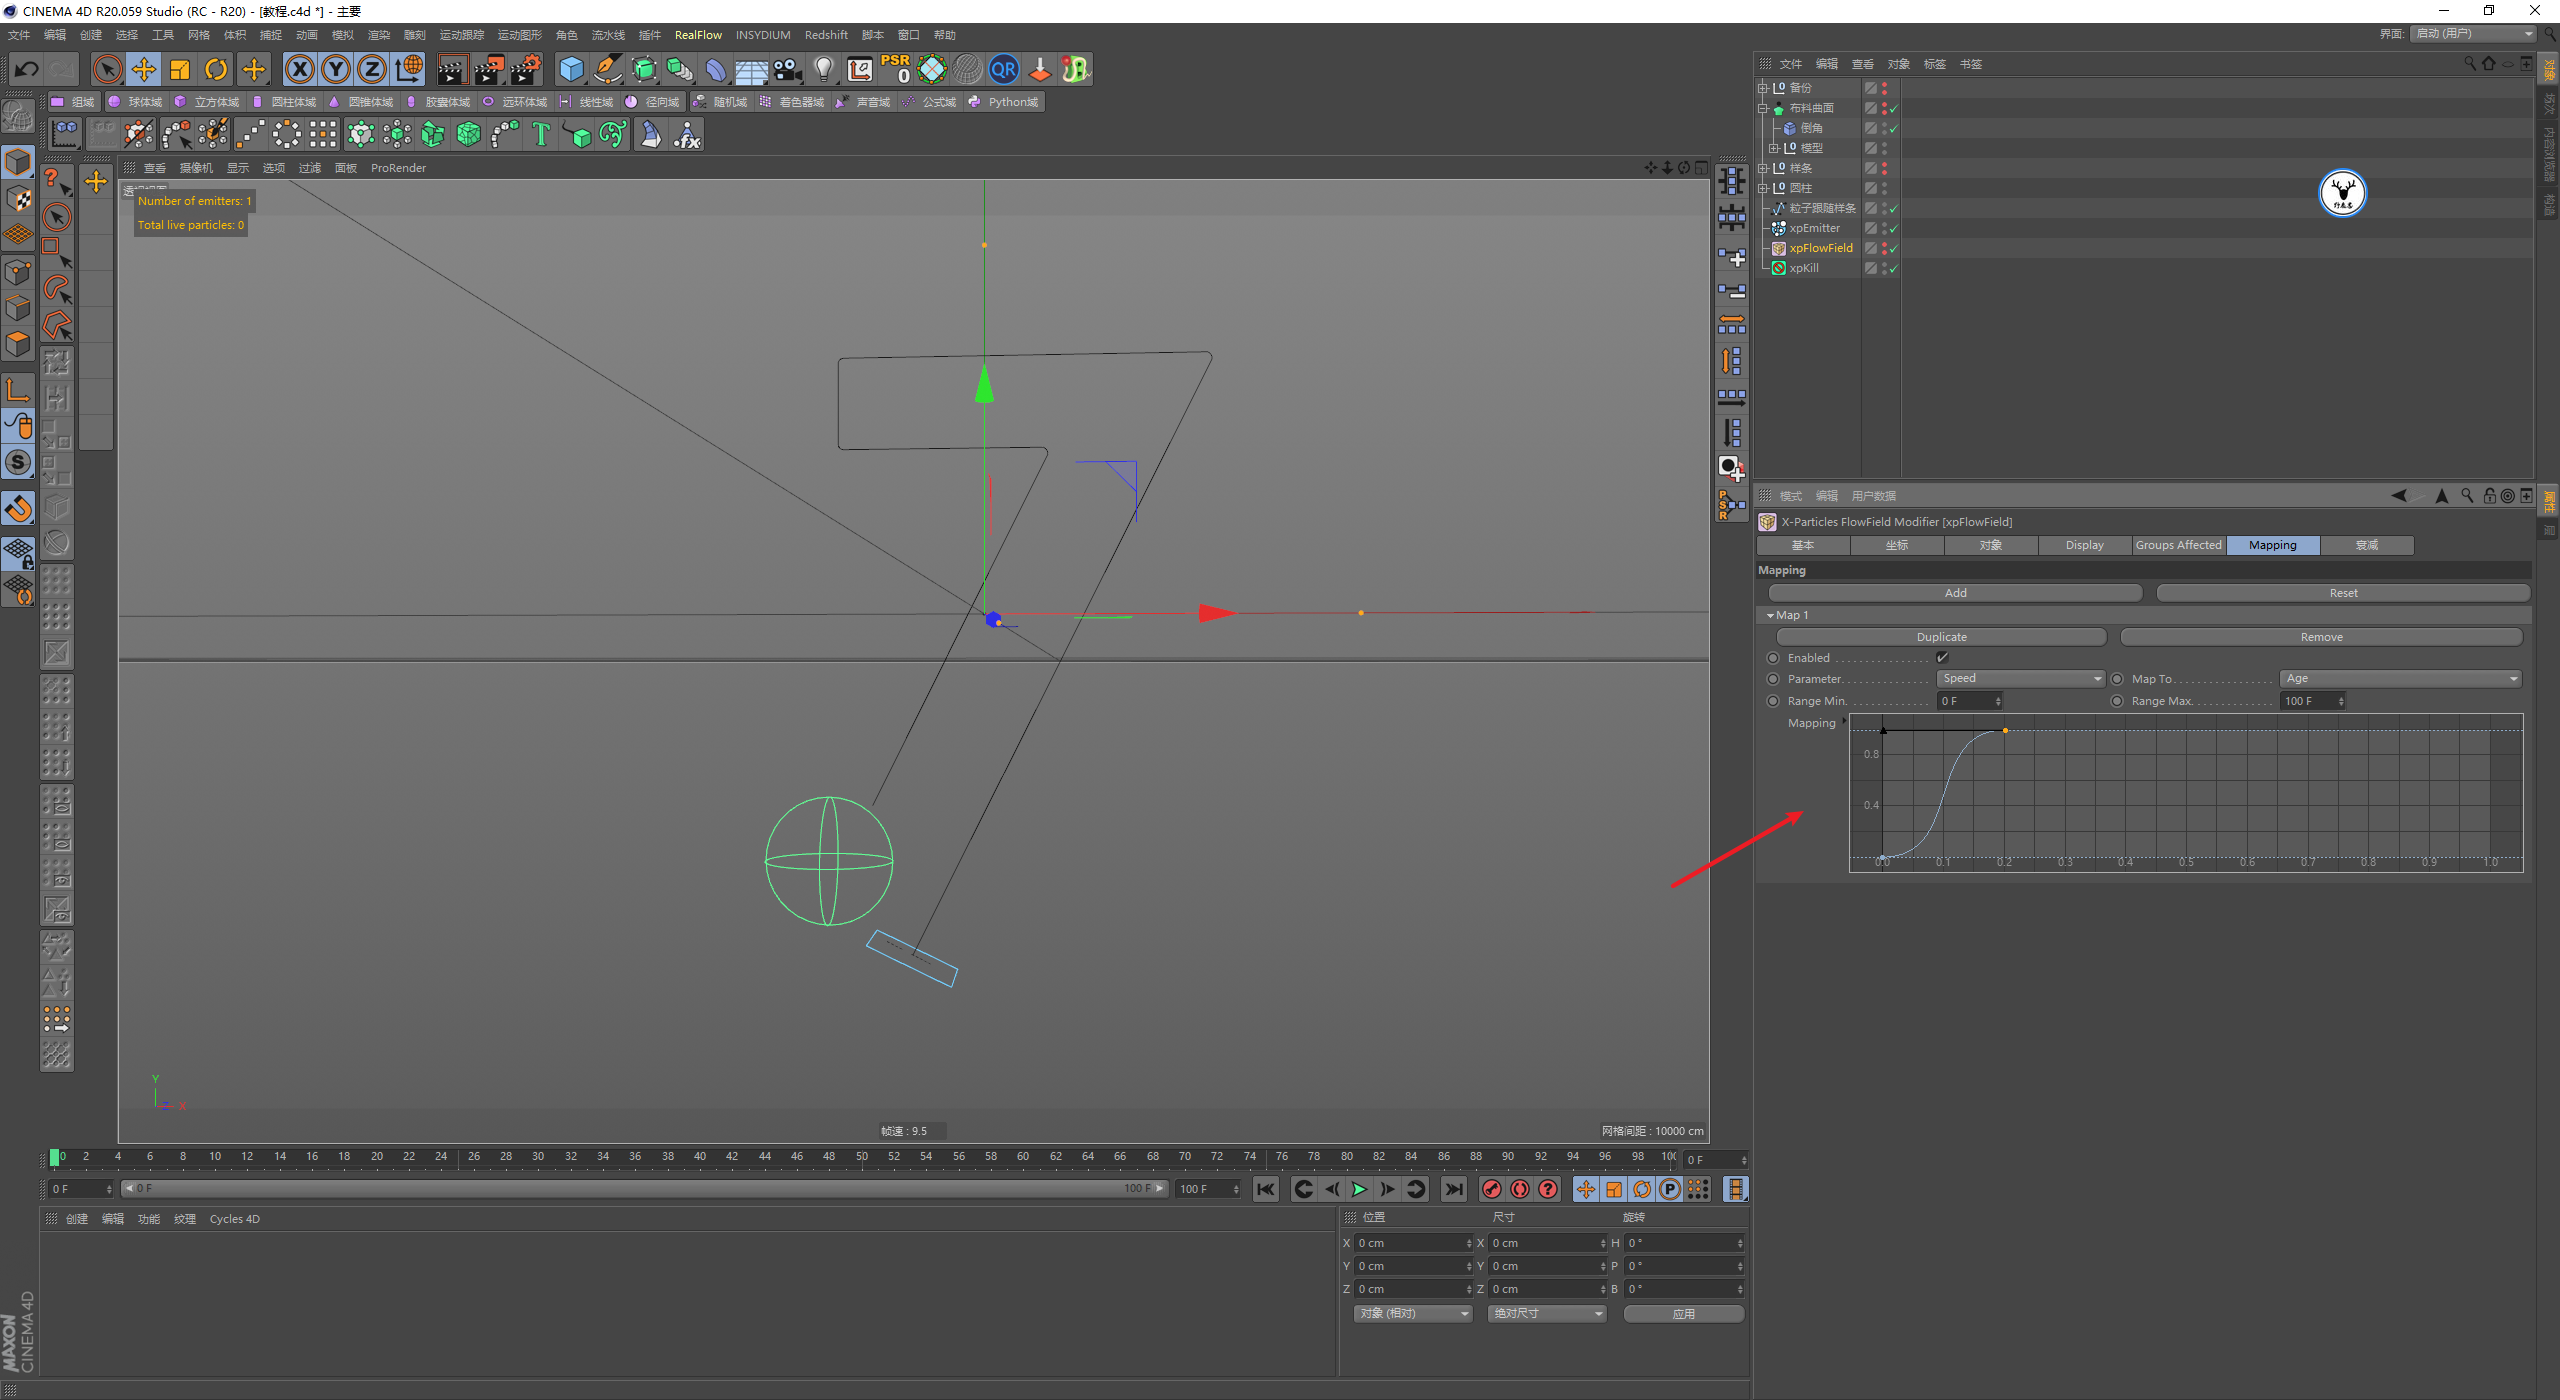Click the Add mapping button

click(1955, 593)
